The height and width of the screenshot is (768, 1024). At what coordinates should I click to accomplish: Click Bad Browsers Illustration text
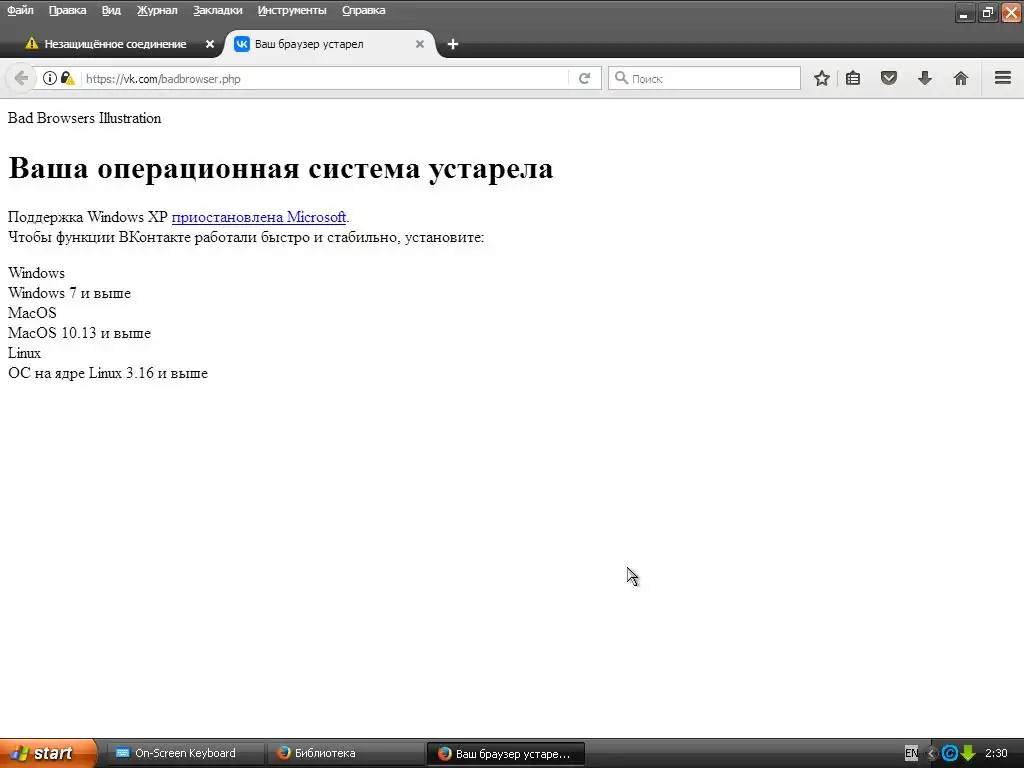coord(84,118)
